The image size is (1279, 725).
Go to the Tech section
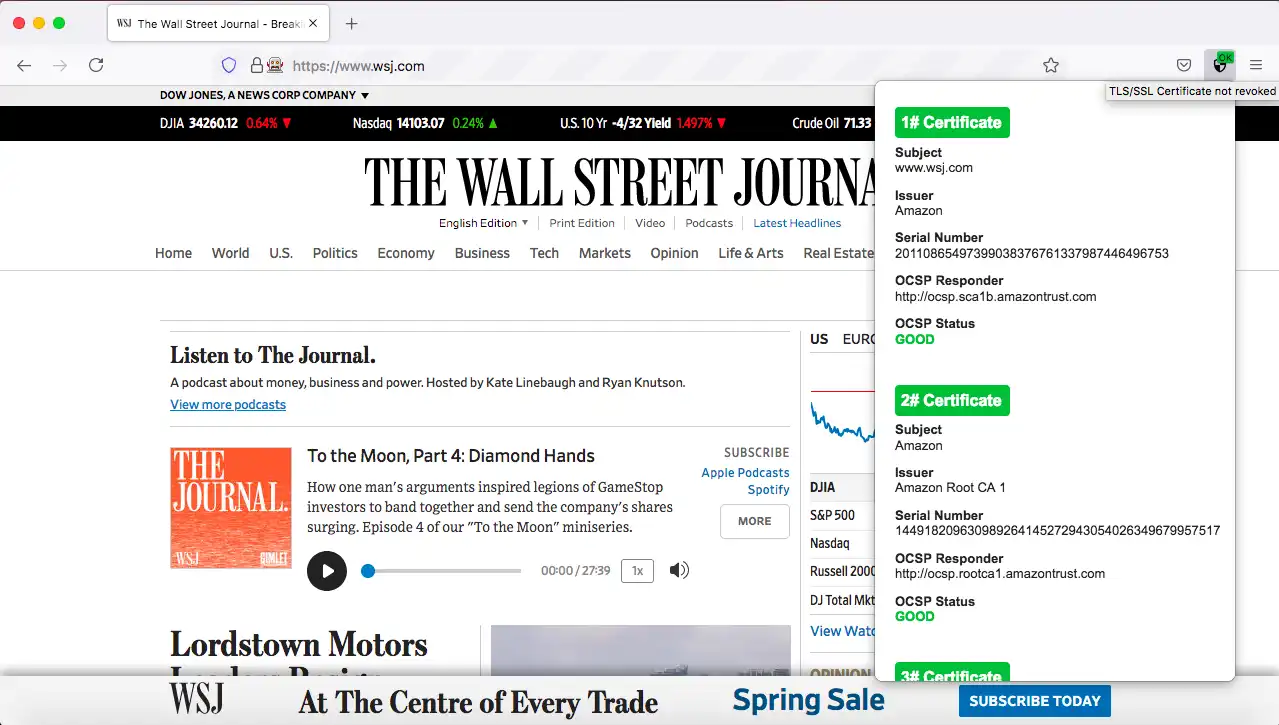[544, 253]
